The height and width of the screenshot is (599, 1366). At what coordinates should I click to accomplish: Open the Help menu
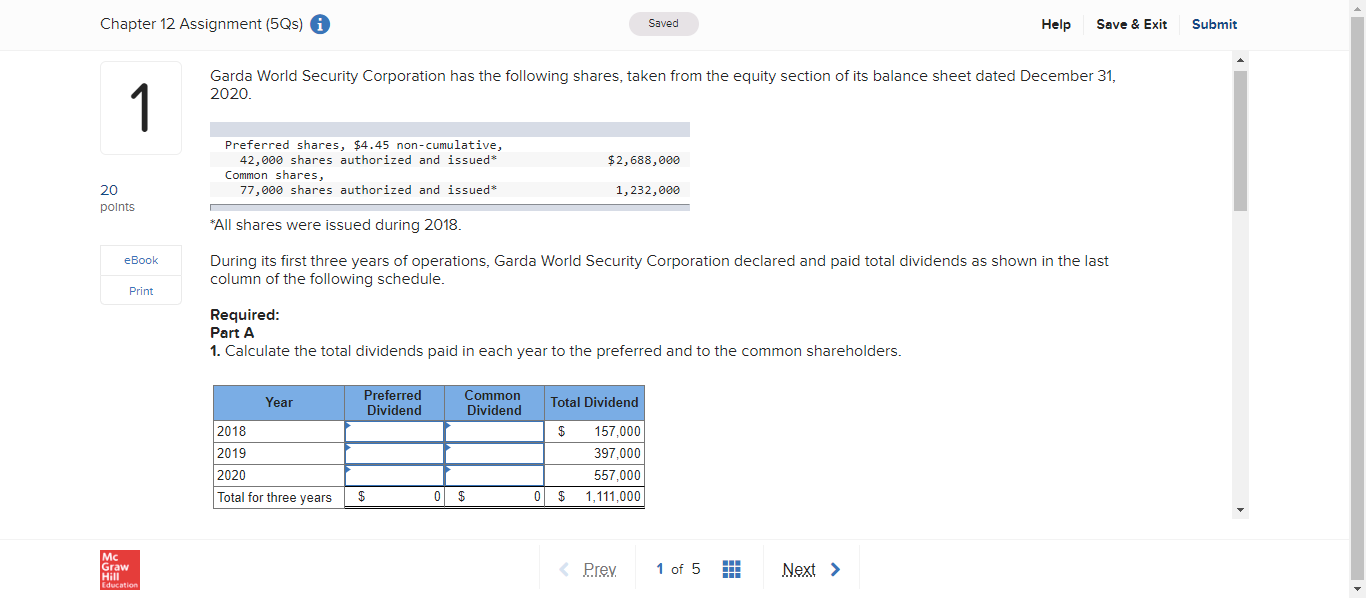pos(1056,25)
